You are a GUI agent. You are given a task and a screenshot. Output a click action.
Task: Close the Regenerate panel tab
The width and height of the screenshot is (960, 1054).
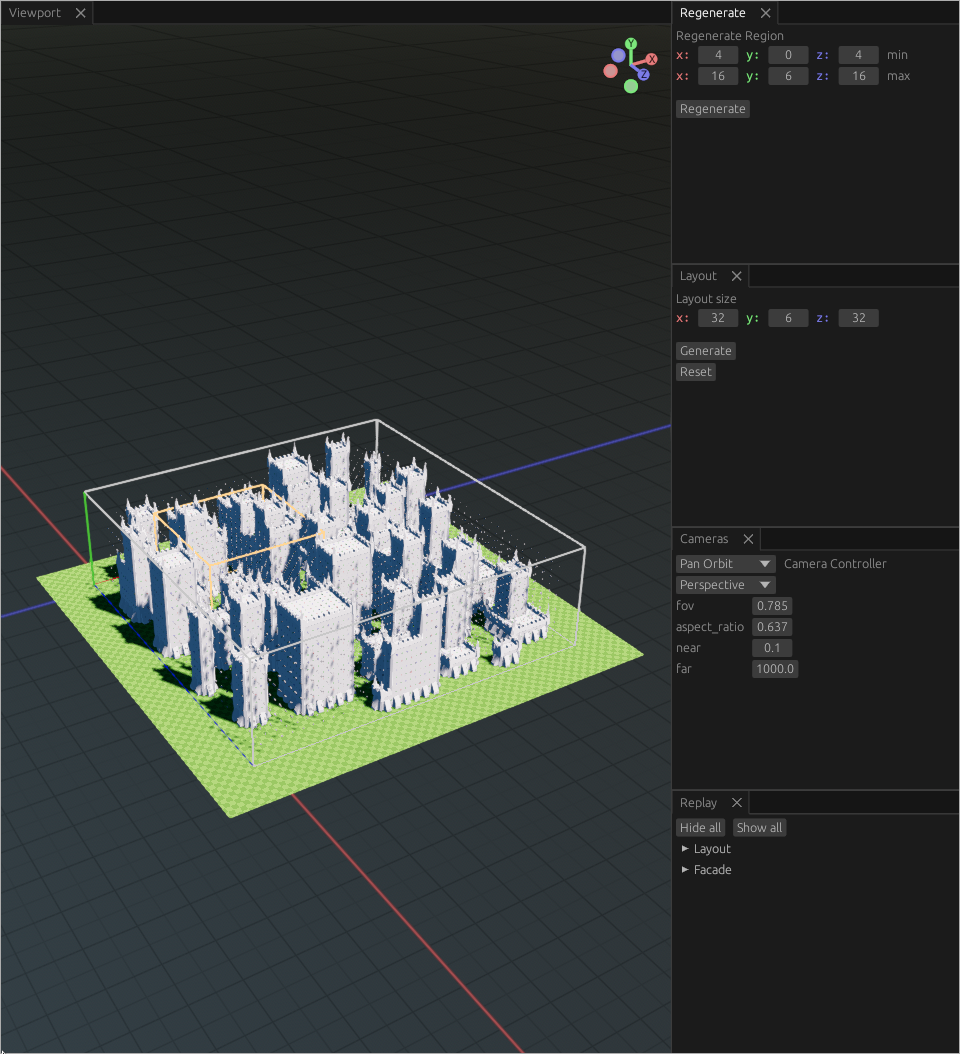coord(765,13)
